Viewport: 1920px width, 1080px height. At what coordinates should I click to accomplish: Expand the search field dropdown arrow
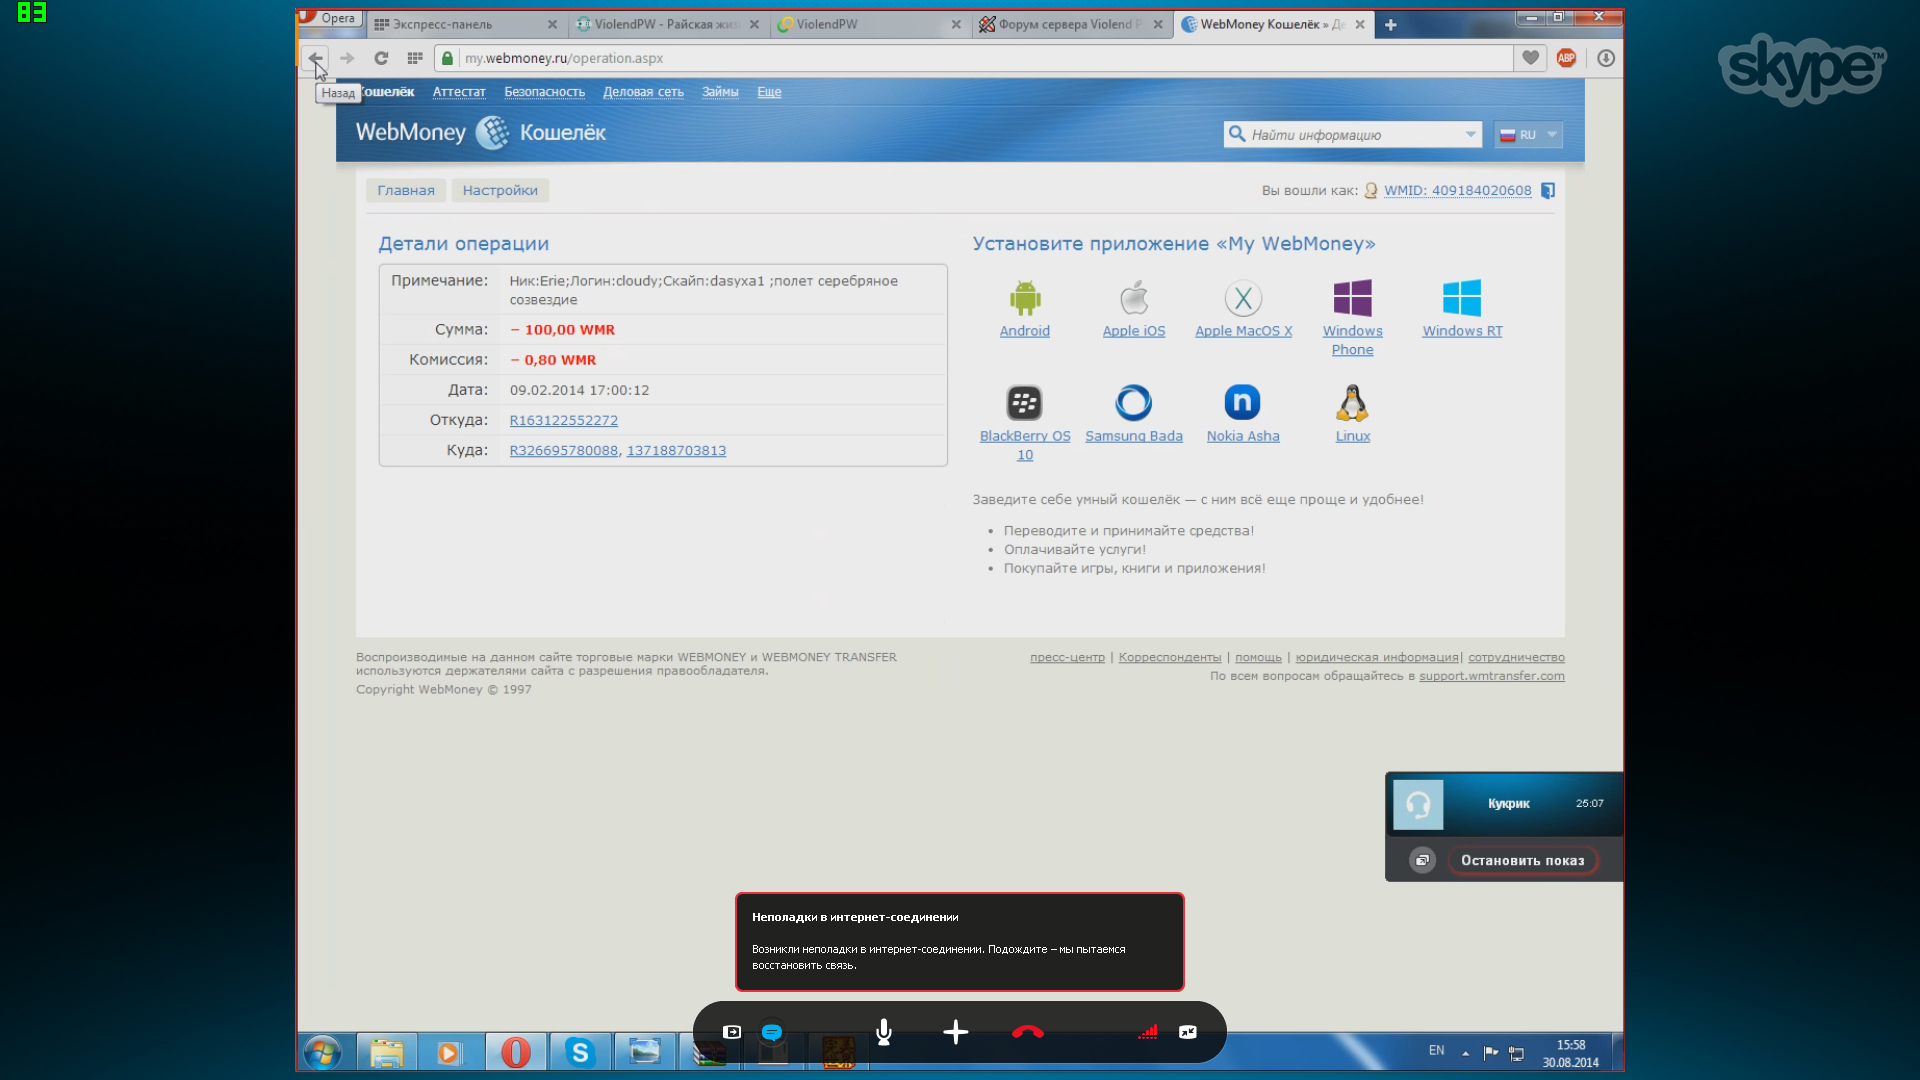(1470, 134)
